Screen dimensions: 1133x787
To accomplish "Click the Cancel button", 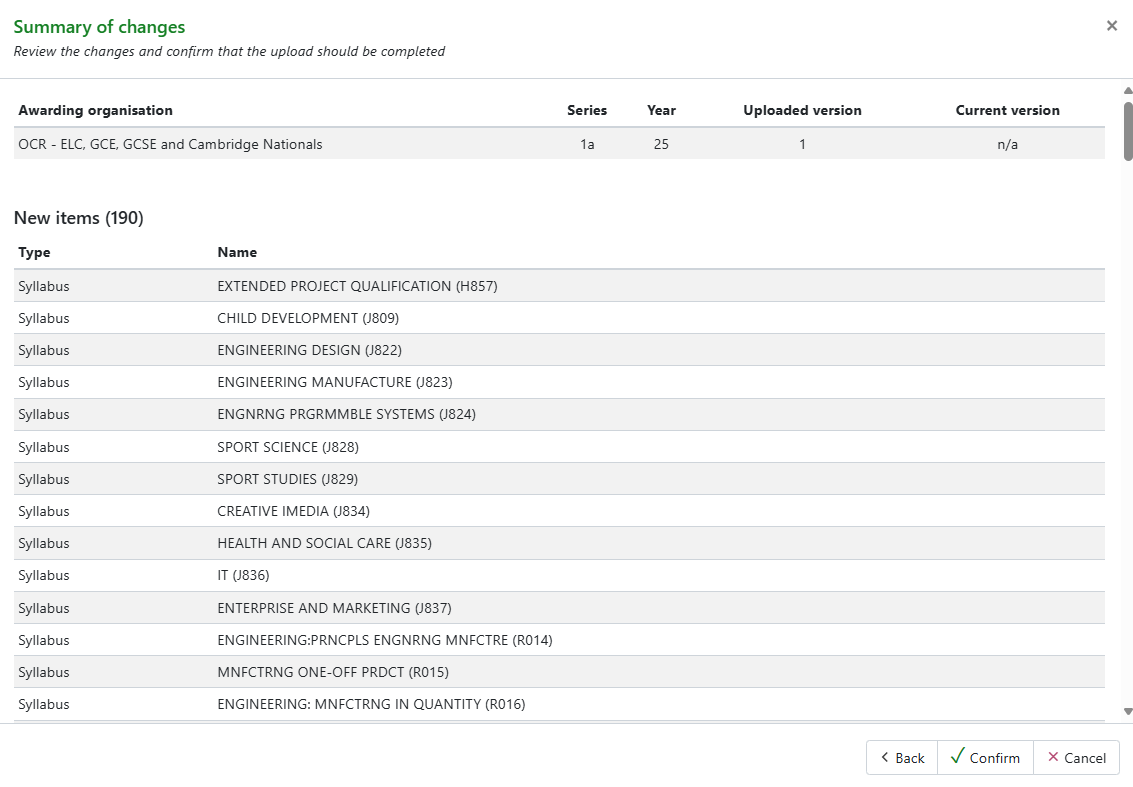I will coord(1076,757).
